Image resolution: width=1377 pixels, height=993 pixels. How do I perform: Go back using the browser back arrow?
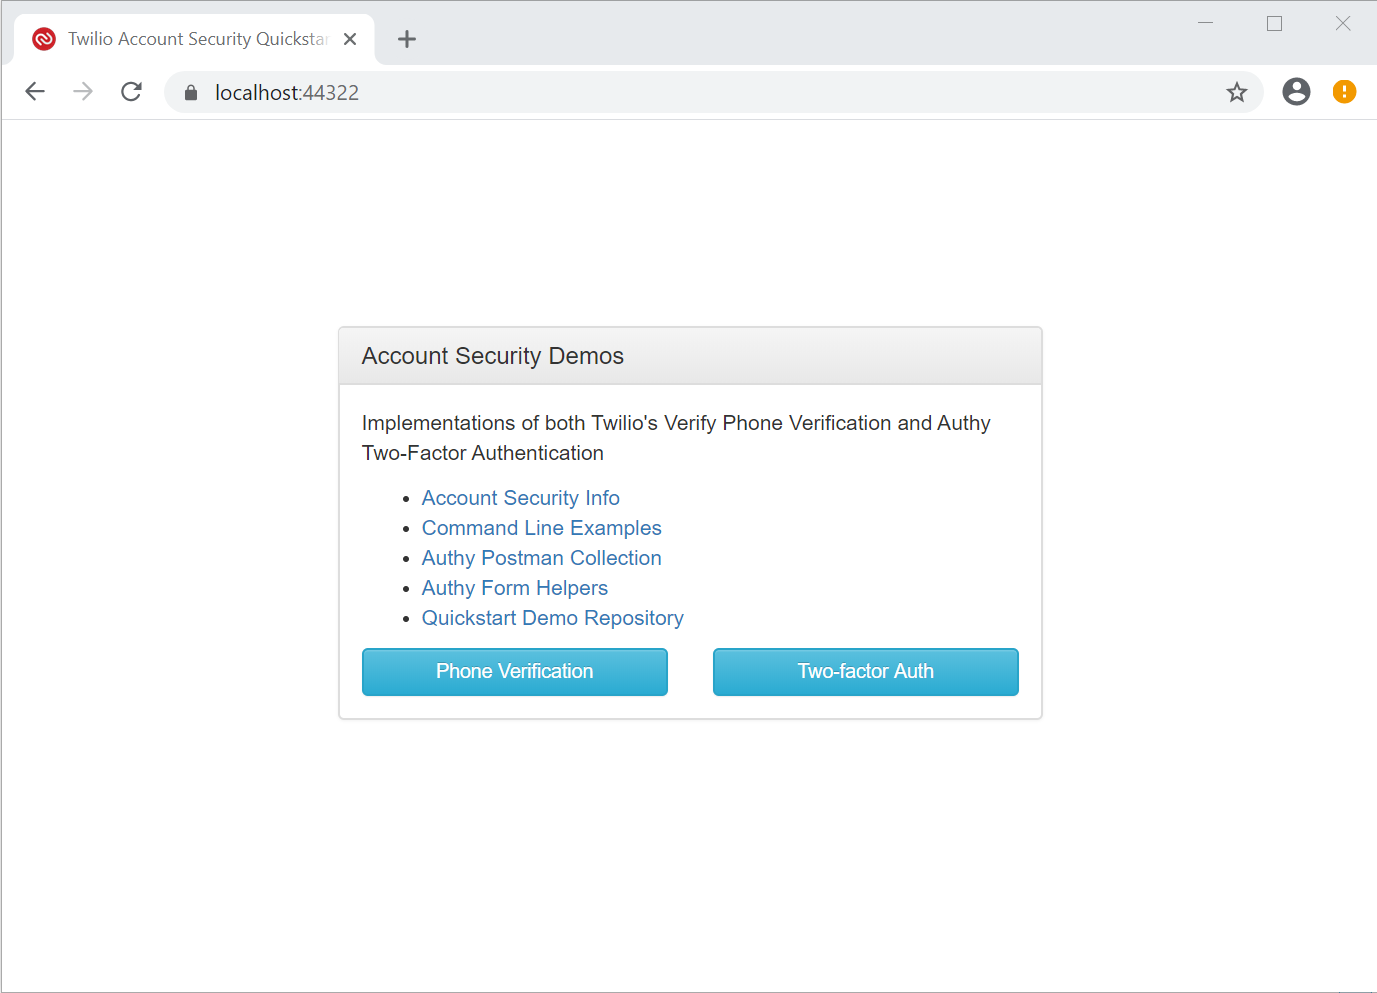point(35,92)
